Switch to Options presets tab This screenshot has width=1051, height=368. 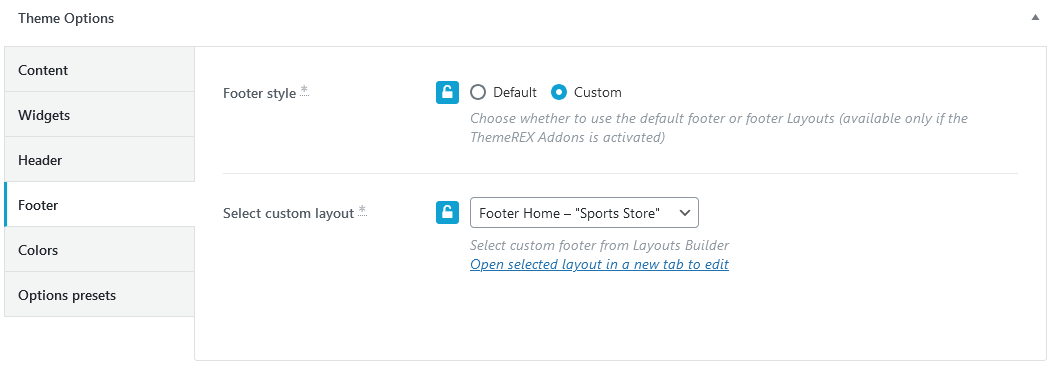point(99,294)
